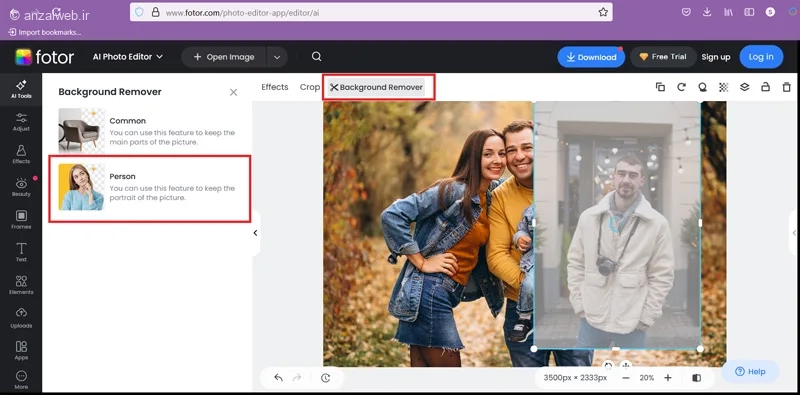Screen dimensions: 800x395
Task: Close the Background Remover panel
Action: point(233,92)
